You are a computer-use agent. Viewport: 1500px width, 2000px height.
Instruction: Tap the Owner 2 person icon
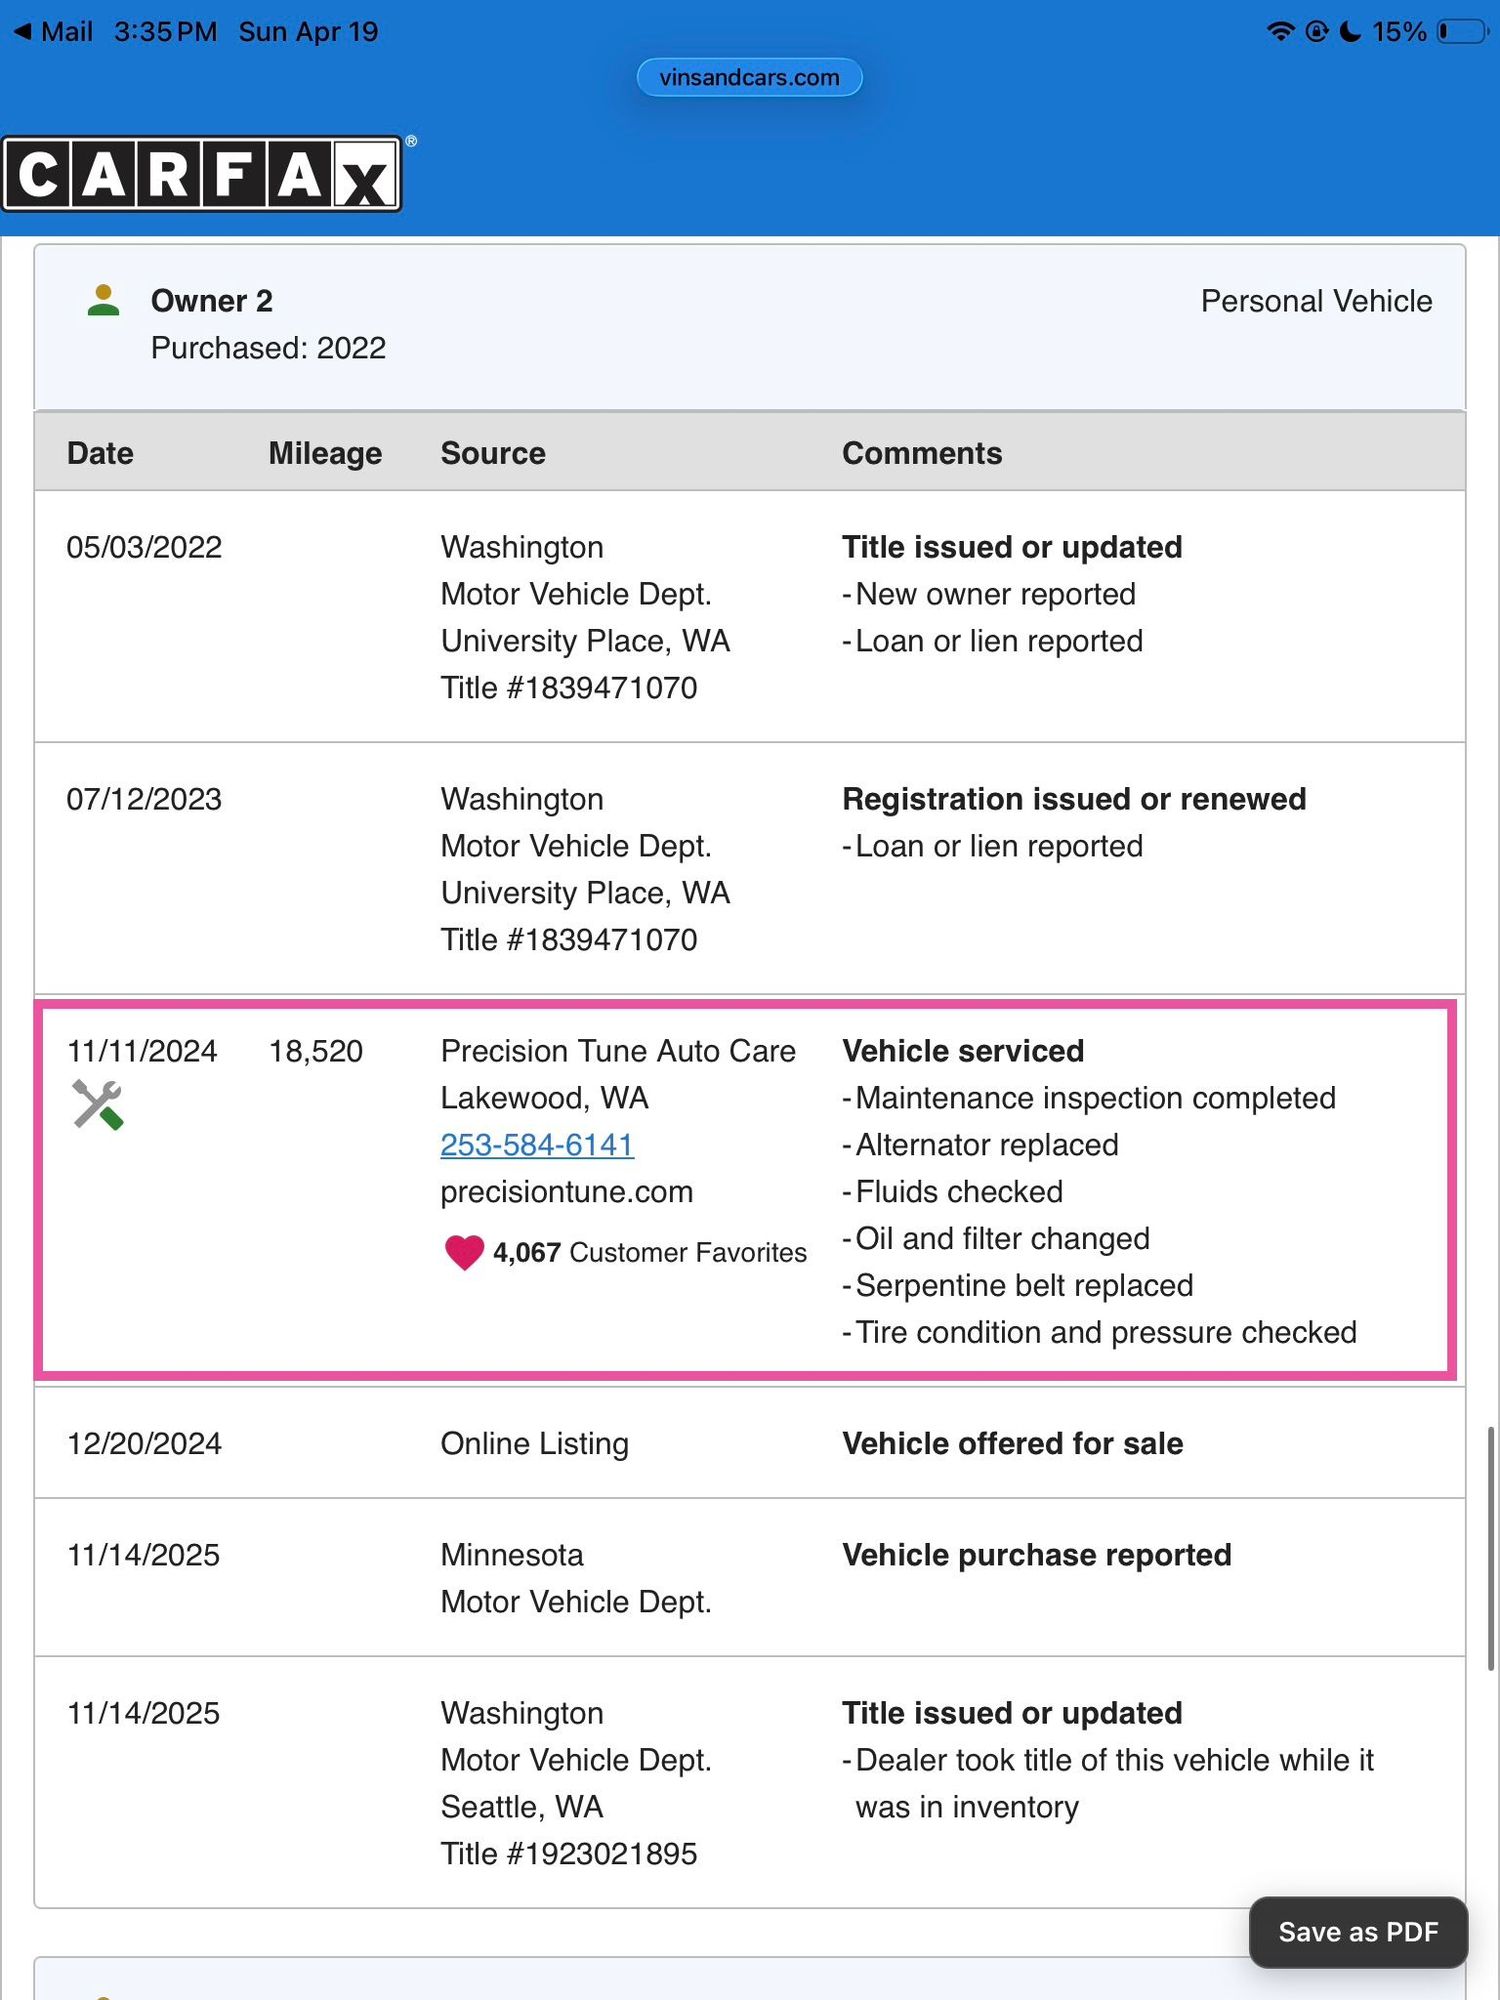click(104, 301)
